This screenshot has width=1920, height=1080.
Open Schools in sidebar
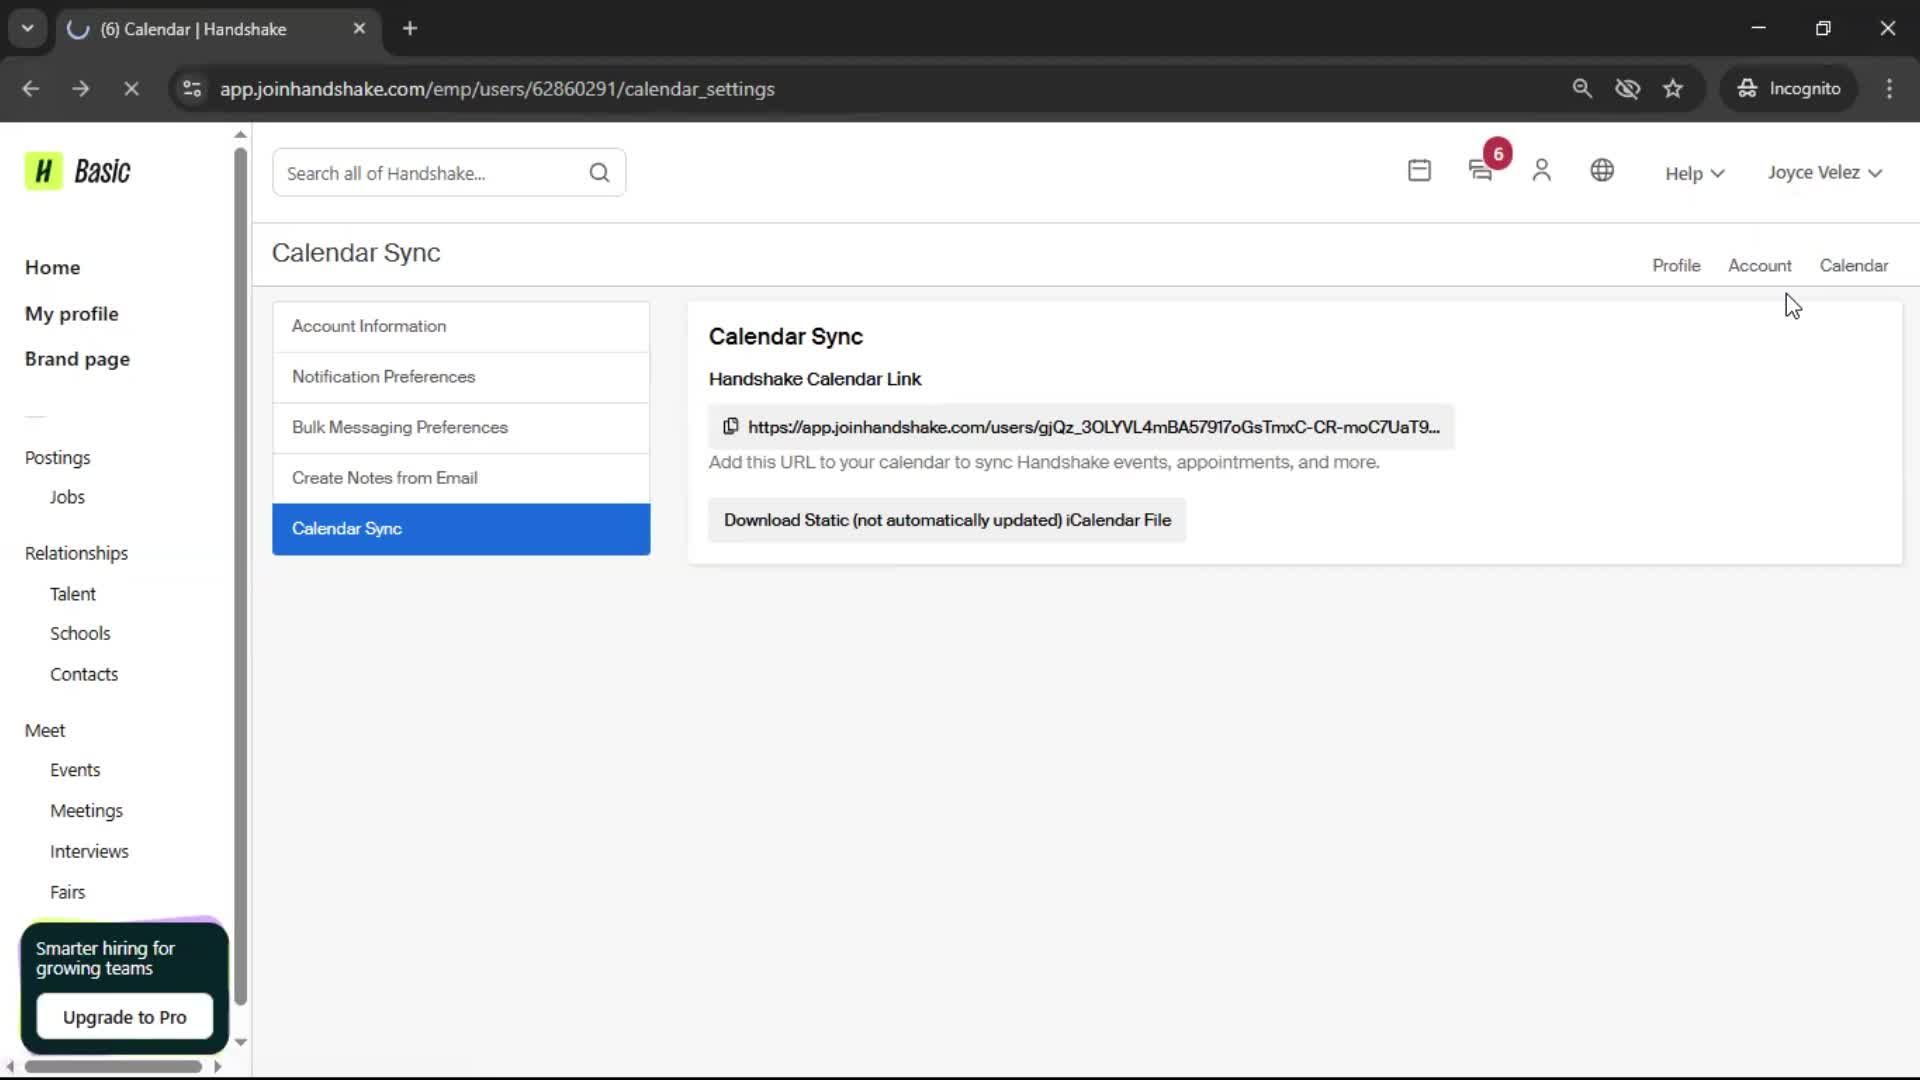pyautogui.click(x=80, y=634)
